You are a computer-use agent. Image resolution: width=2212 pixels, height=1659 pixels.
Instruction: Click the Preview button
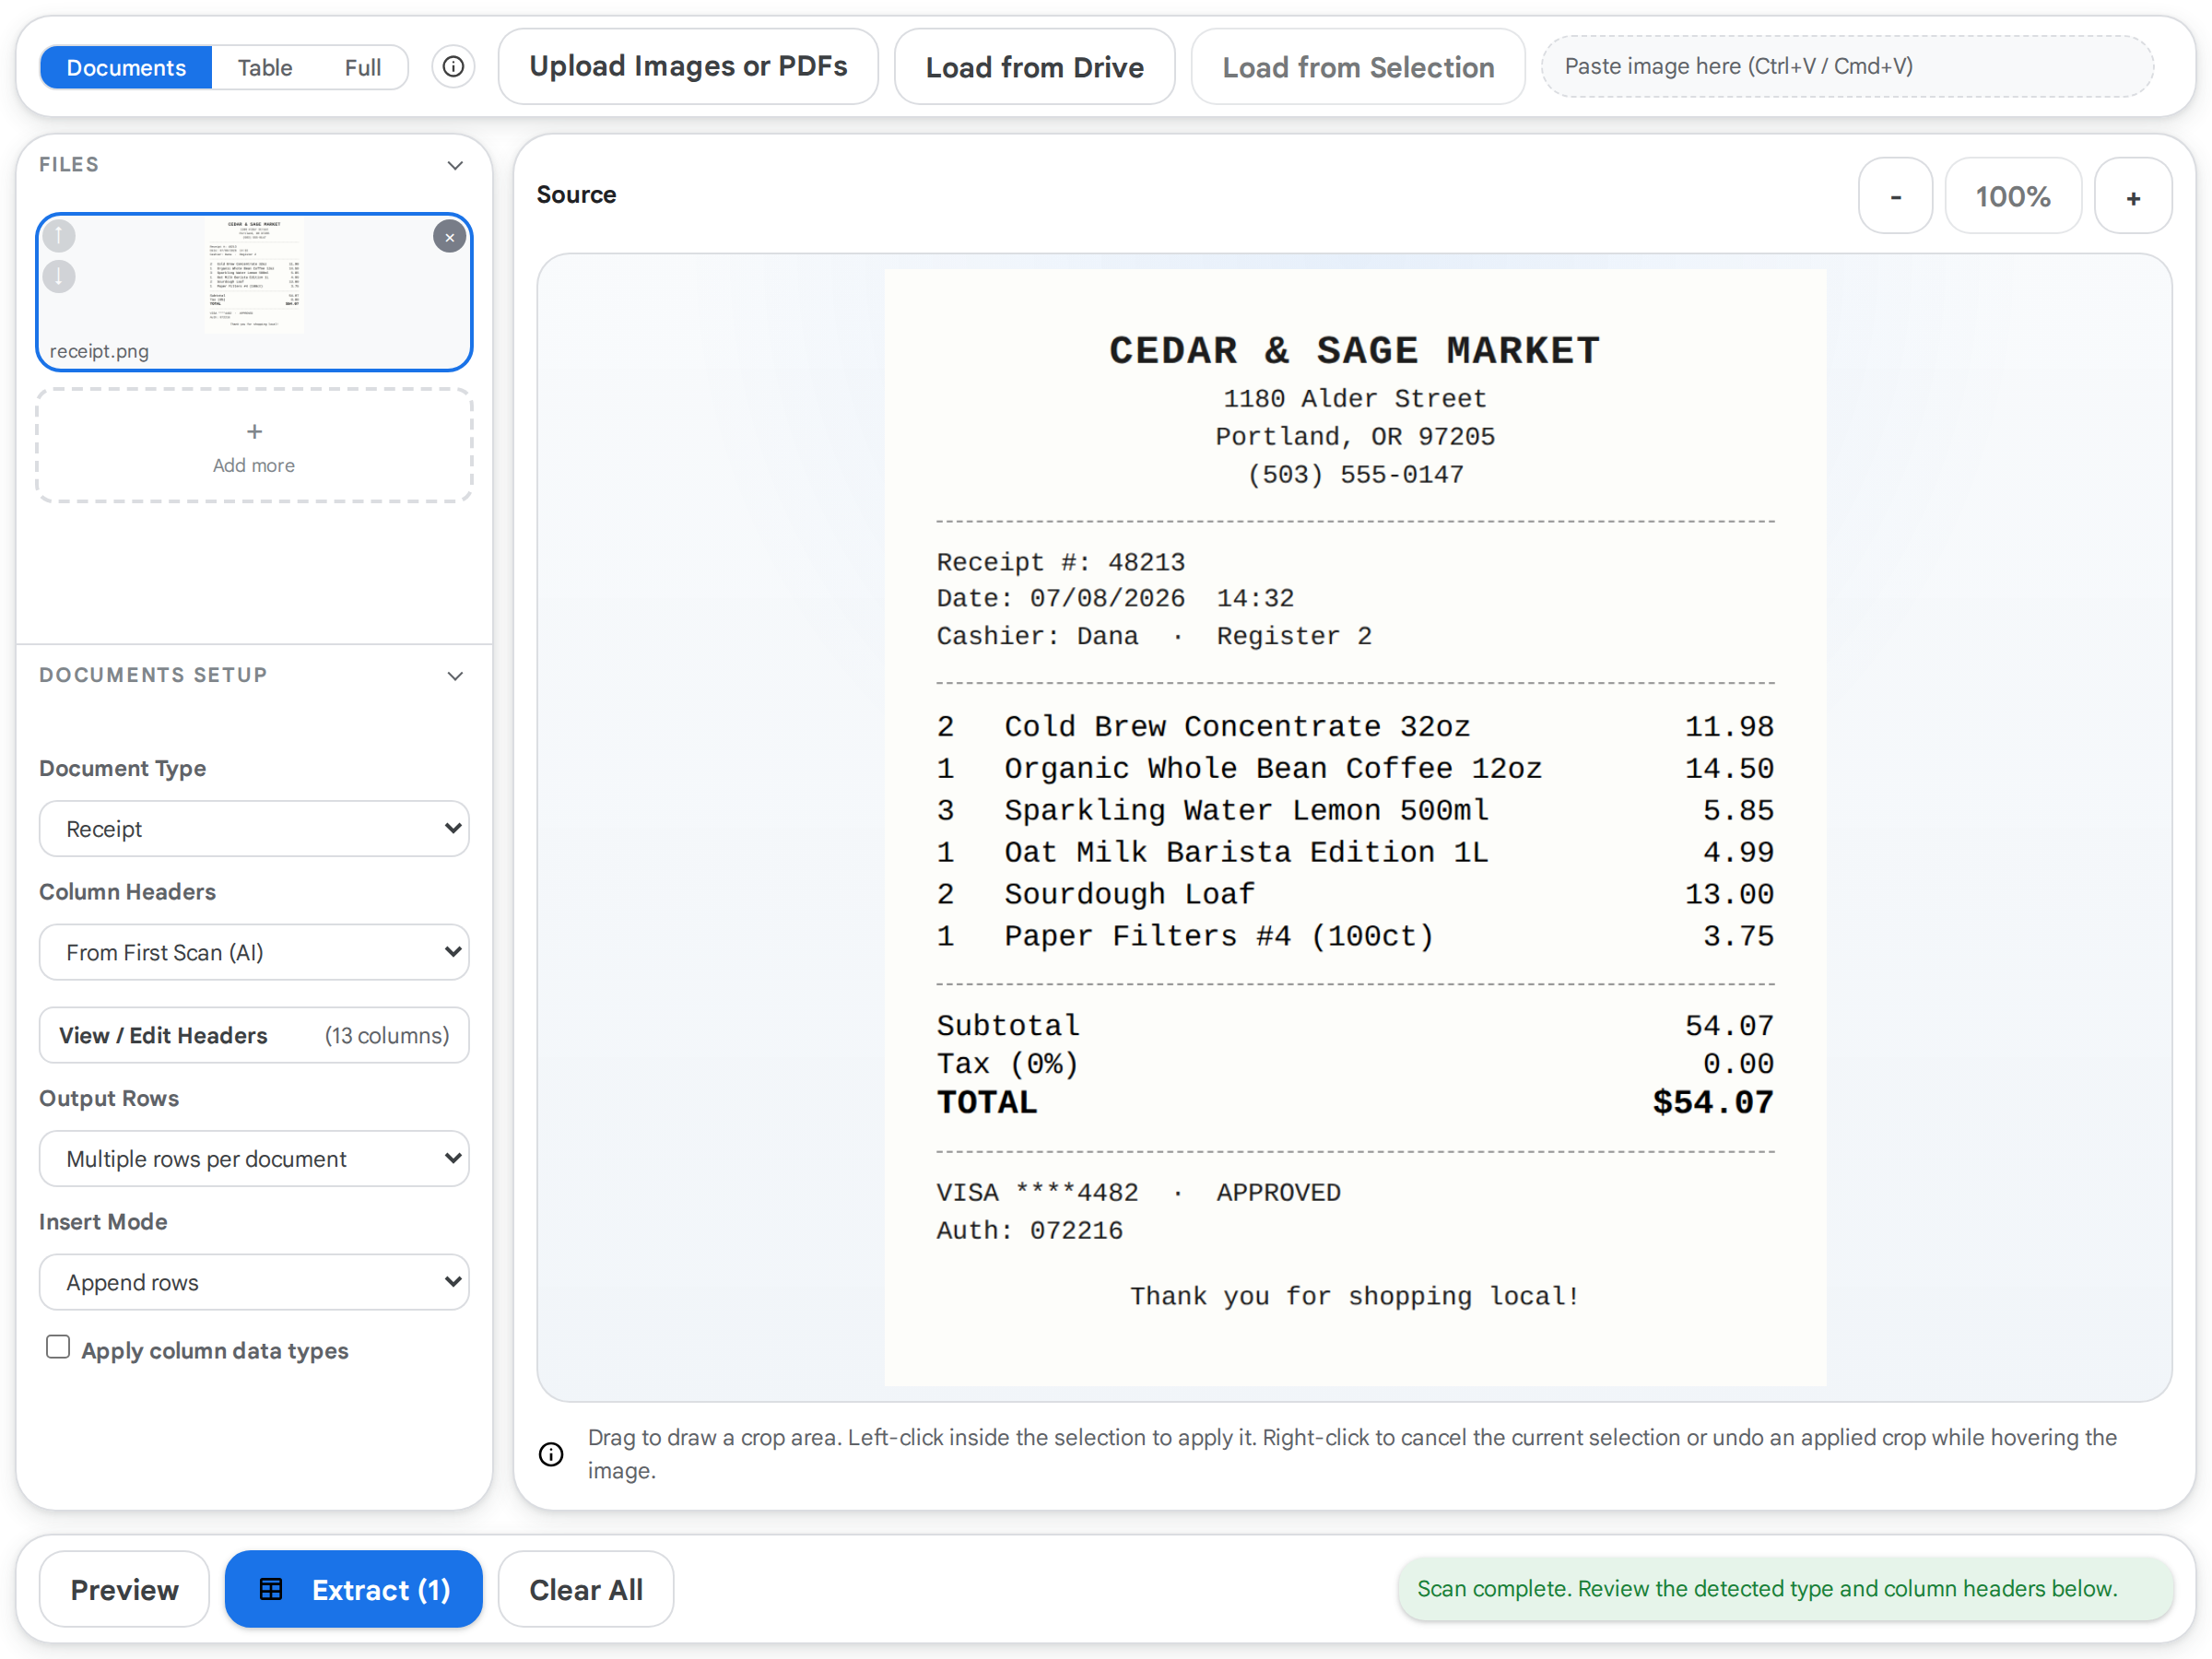point(125,1589)
